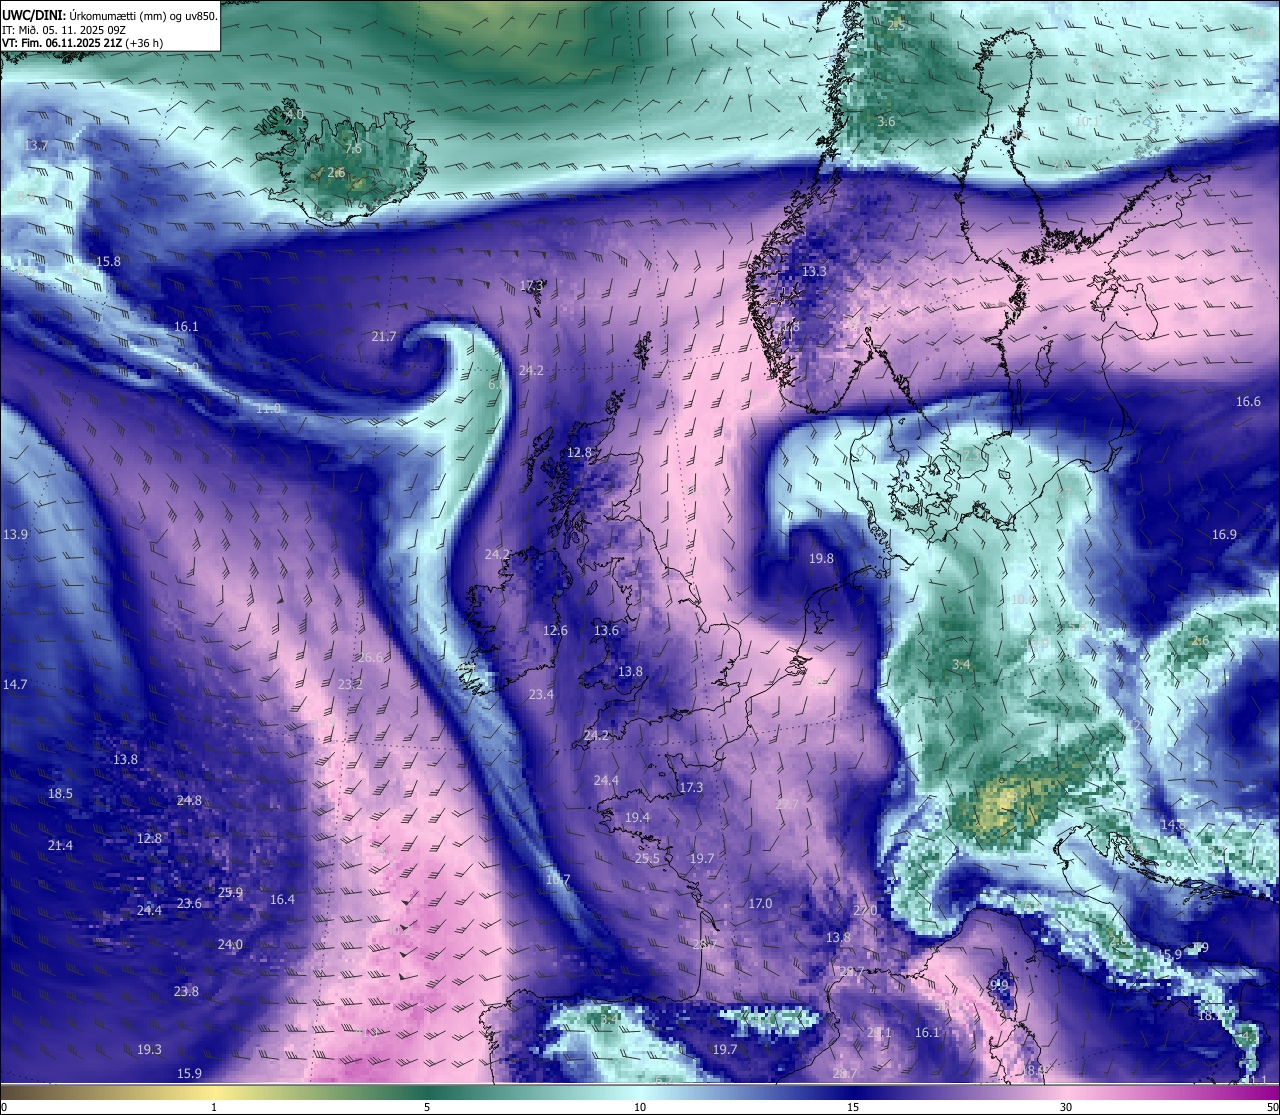Click the 21.4 value on the map
Viewport: 1280px width, 1115px height.
(x=60, y=845)
